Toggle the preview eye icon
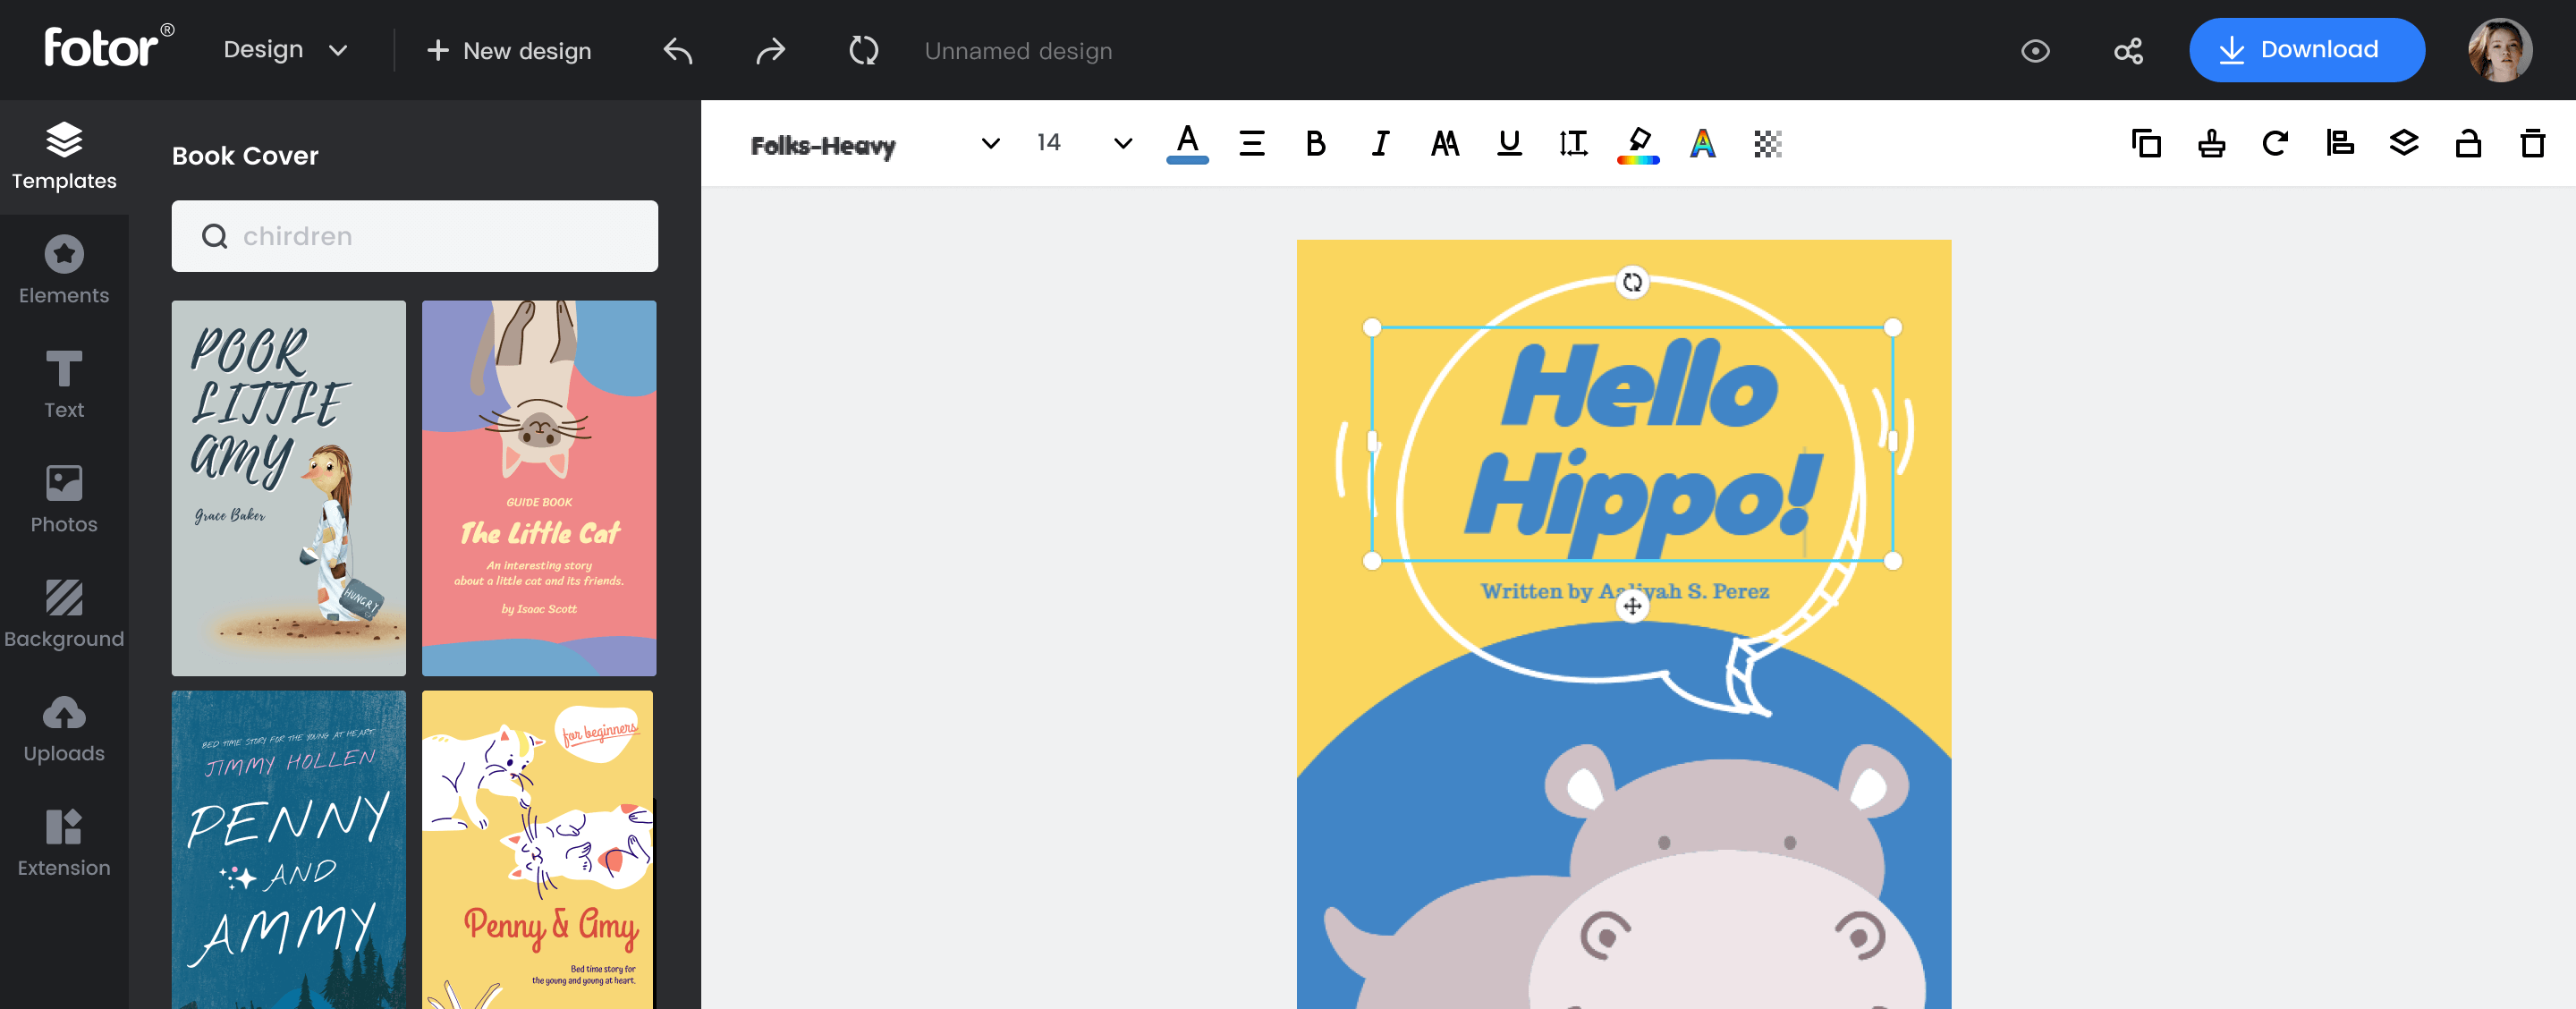2576x1009 pixels. (x=2036, y=49)
